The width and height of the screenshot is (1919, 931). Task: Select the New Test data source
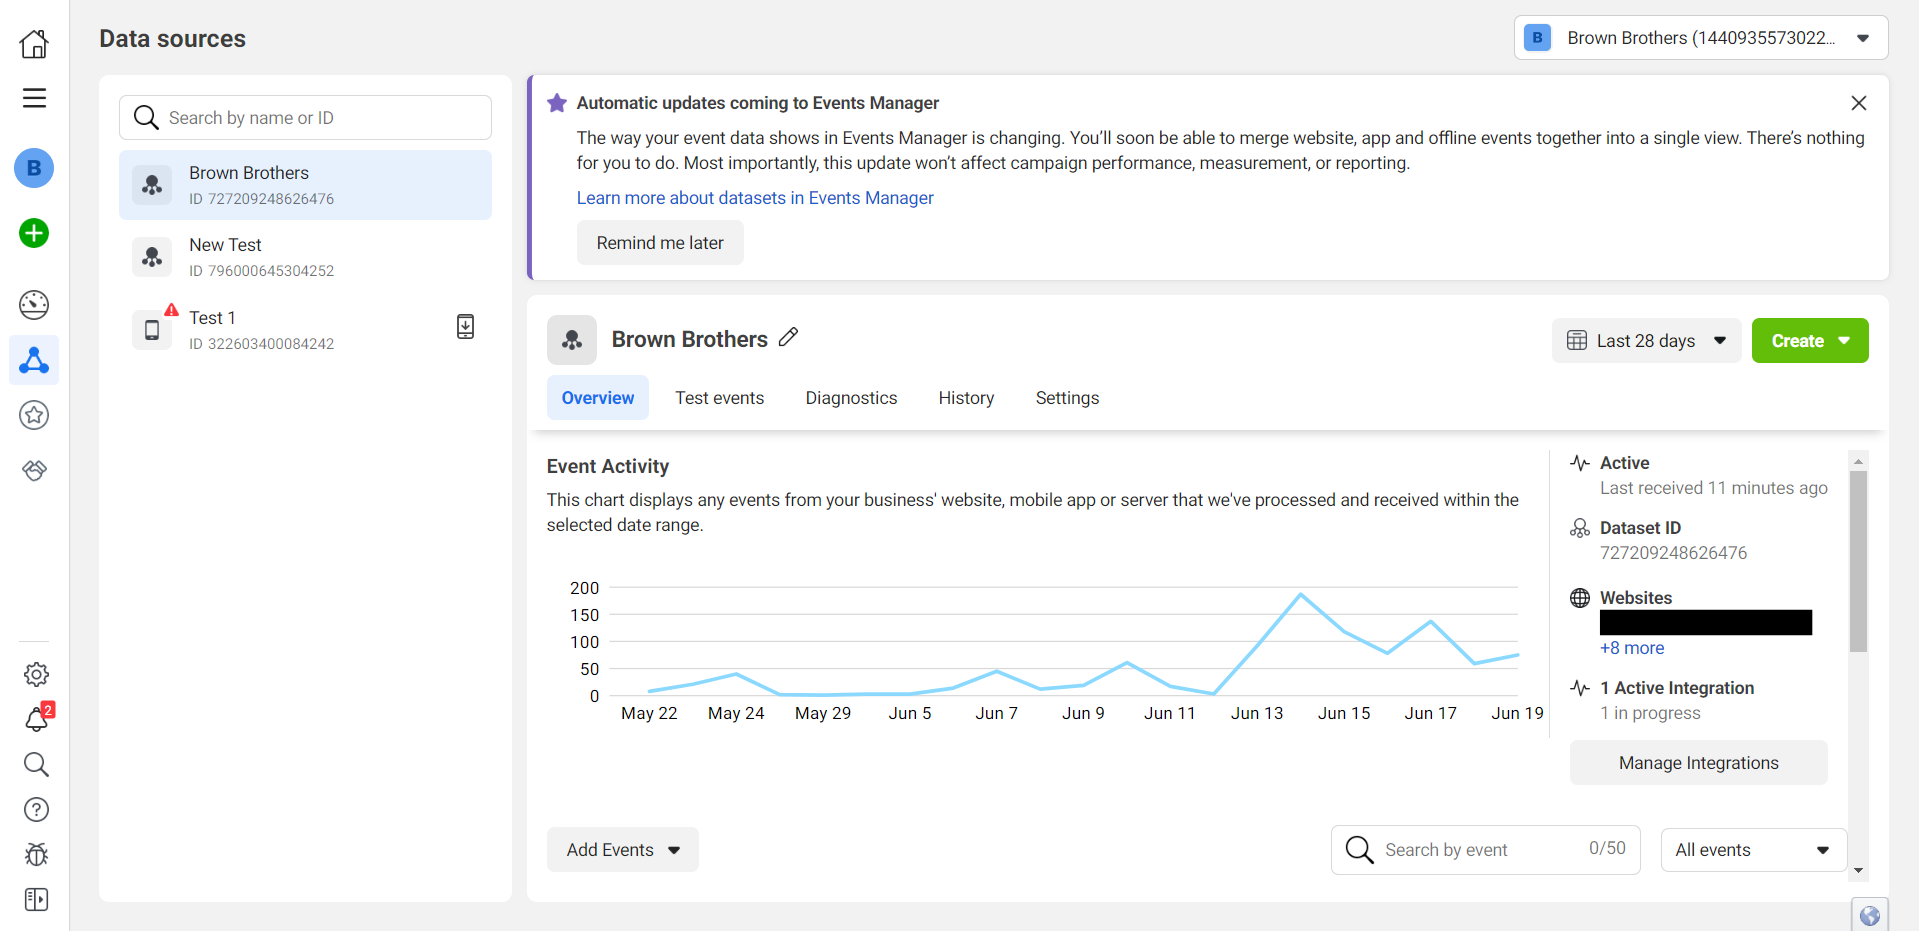(305, 257)
